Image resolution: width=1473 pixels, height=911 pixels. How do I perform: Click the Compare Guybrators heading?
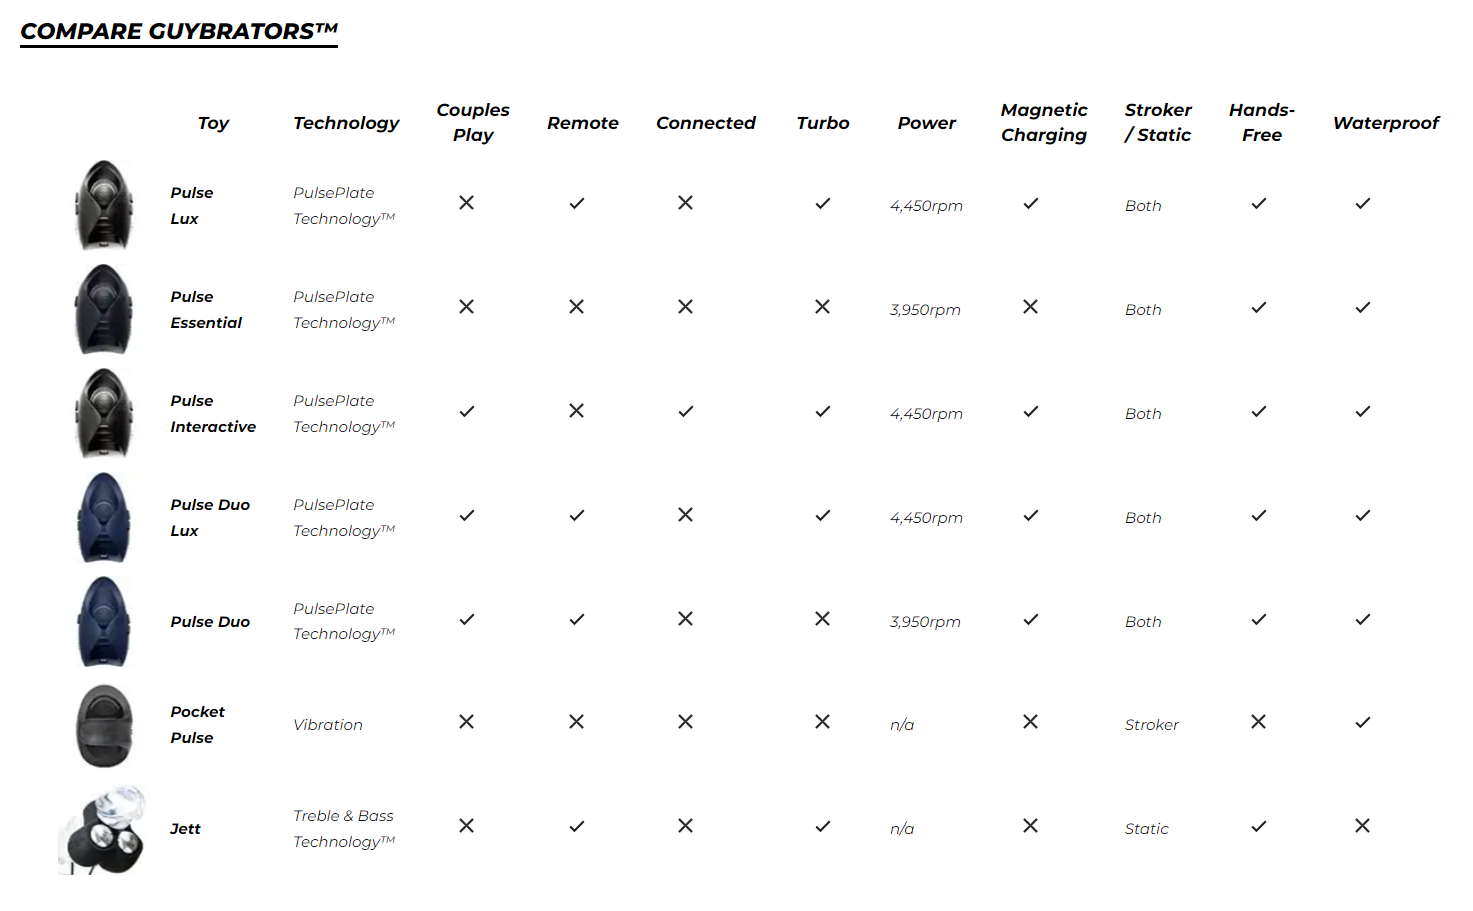coord(179,32)
